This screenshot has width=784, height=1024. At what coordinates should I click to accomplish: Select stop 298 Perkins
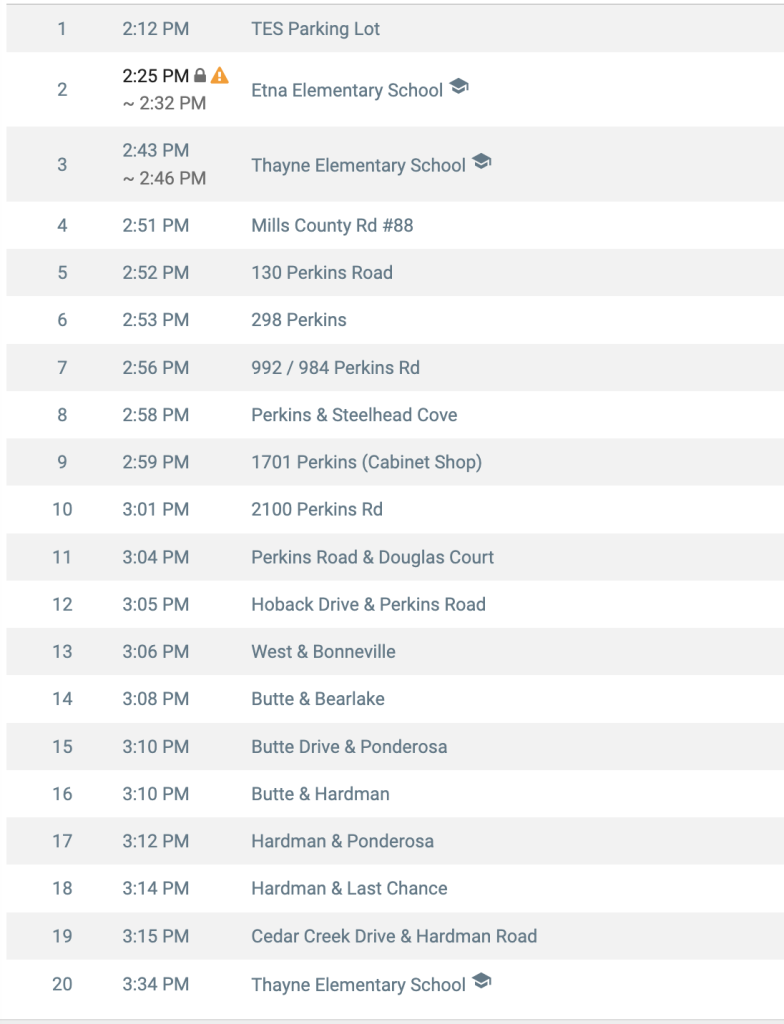click(x=395, y=320)
